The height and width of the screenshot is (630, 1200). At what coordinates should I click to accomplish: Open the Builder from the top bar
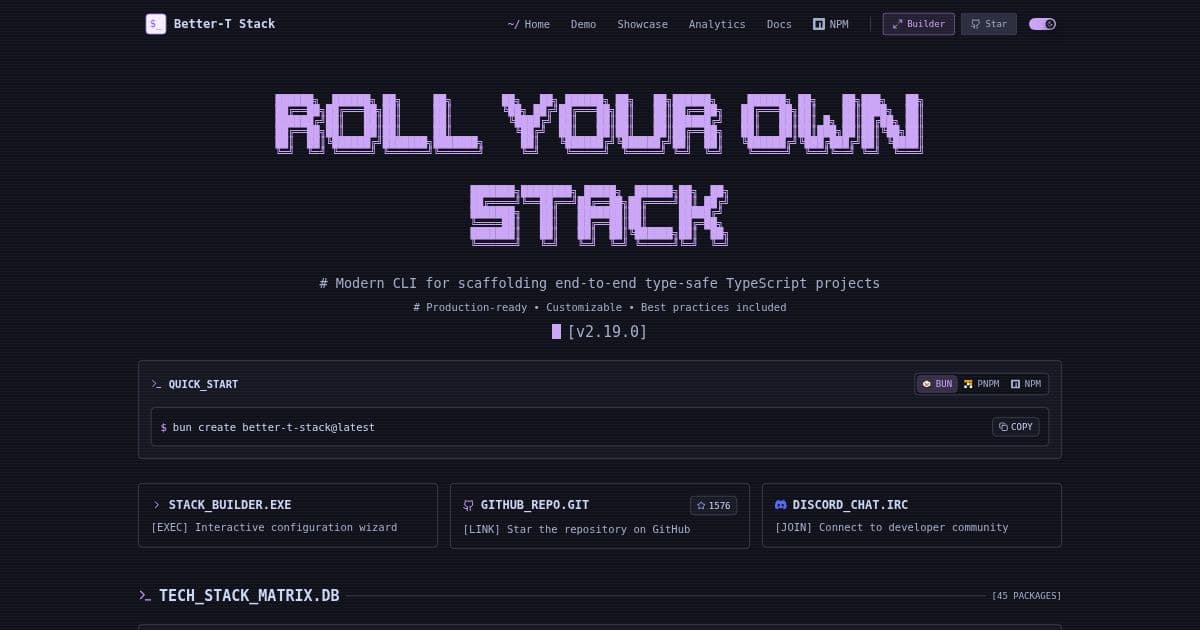pyautogui.click(x=918, y=23)
